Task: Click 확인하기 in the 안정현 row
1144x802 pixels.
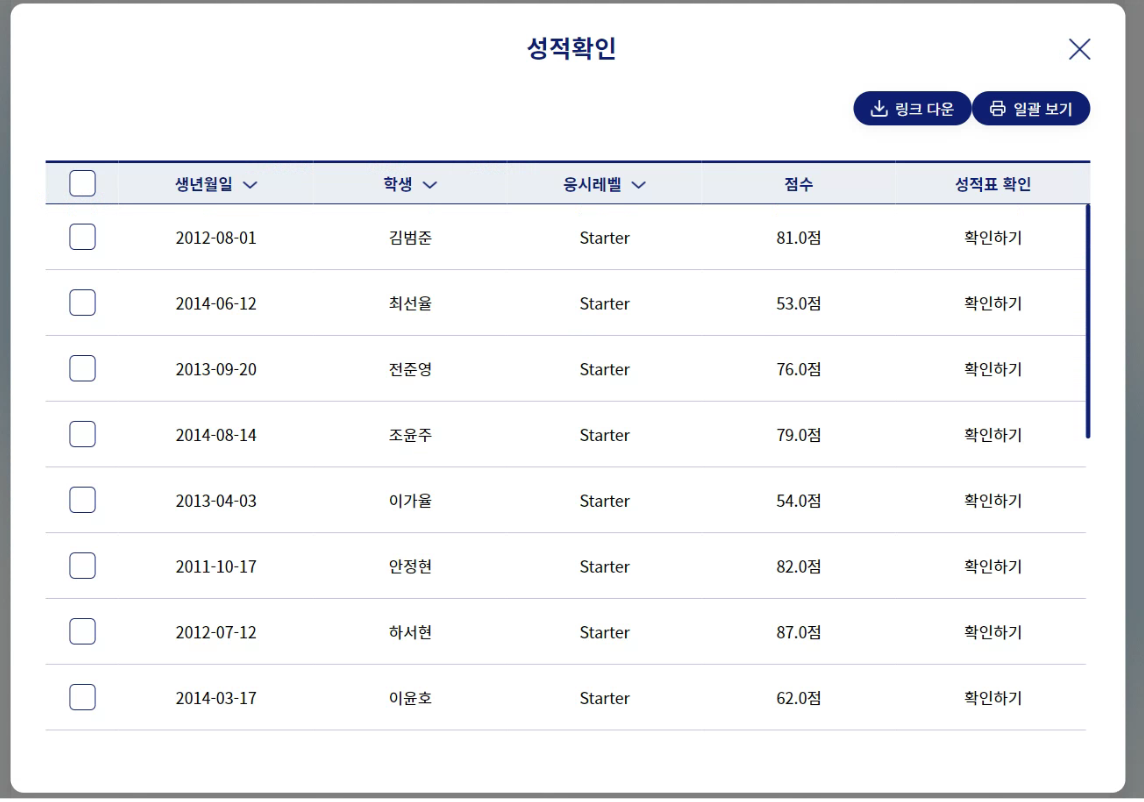Action: (x=992, y=566)
